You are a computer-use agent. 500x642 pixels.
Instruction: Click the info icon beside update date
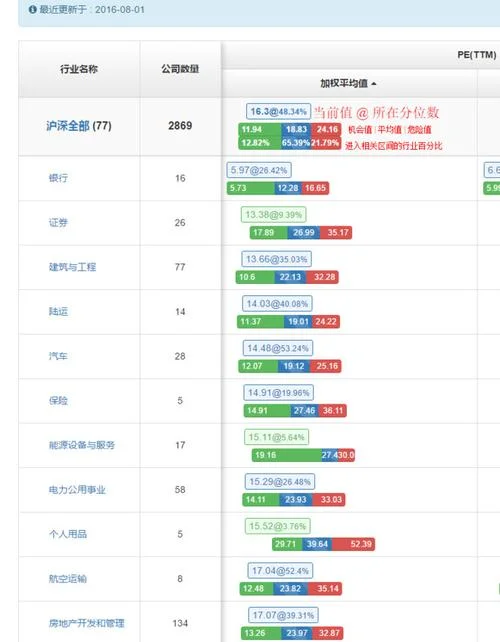33,9
